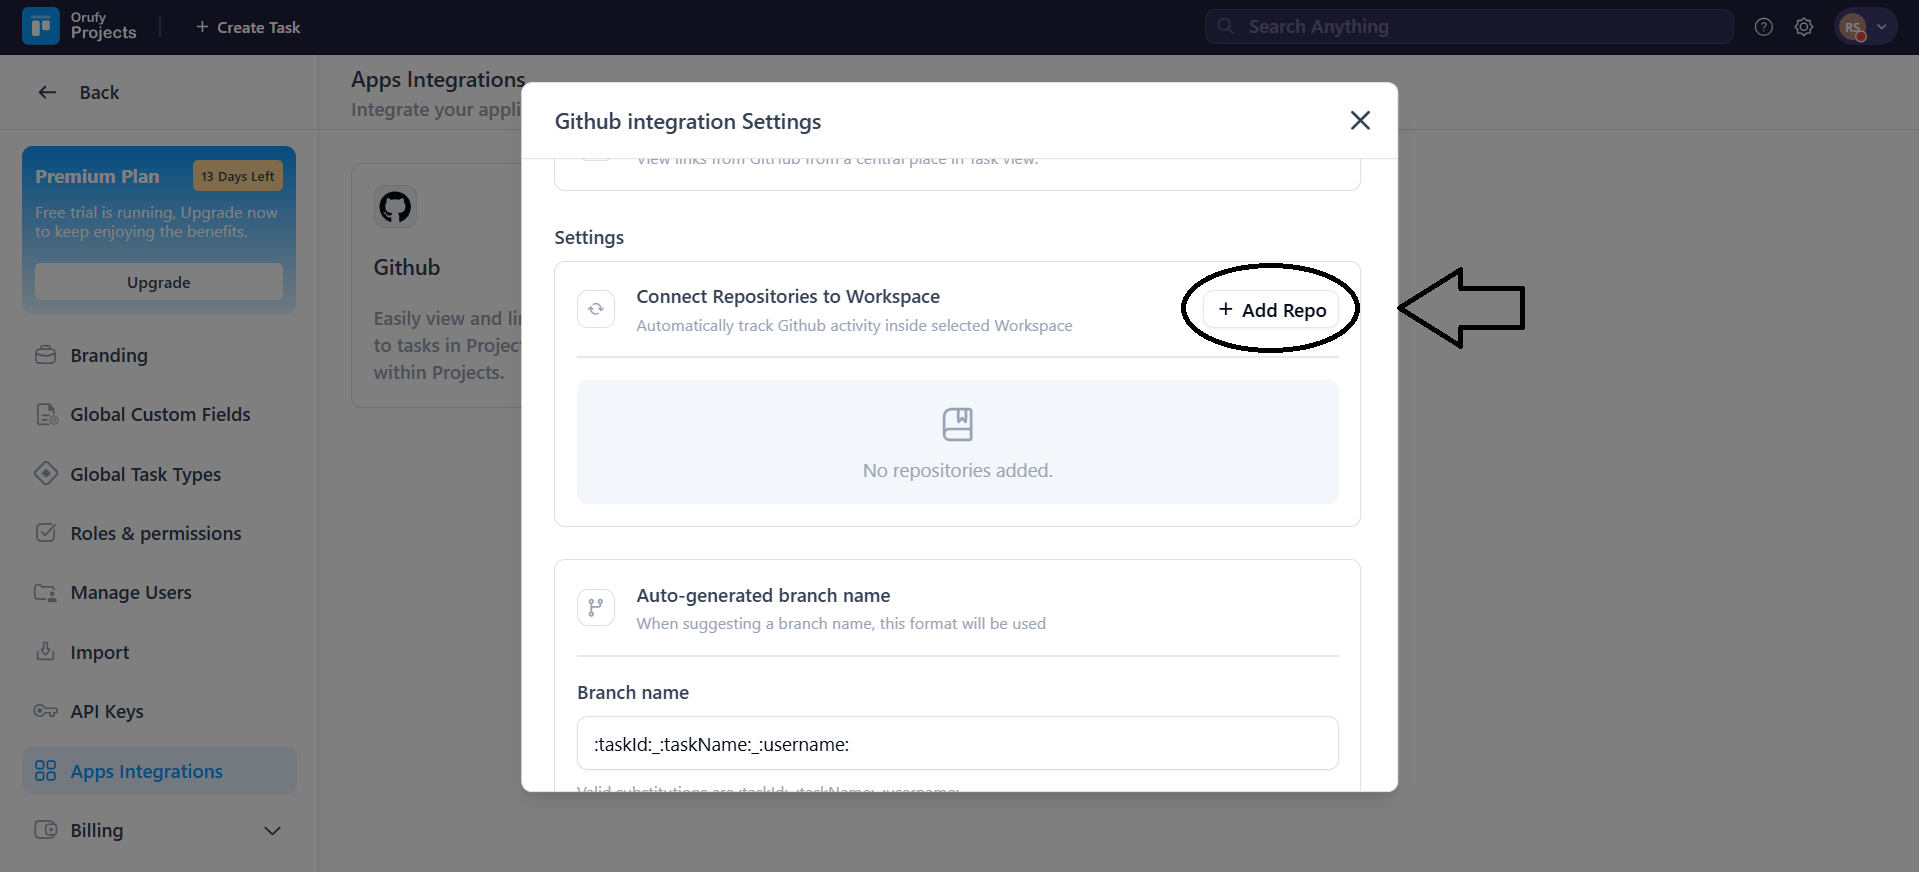Close the Github integration Settings dialog

click(1359, 121)
